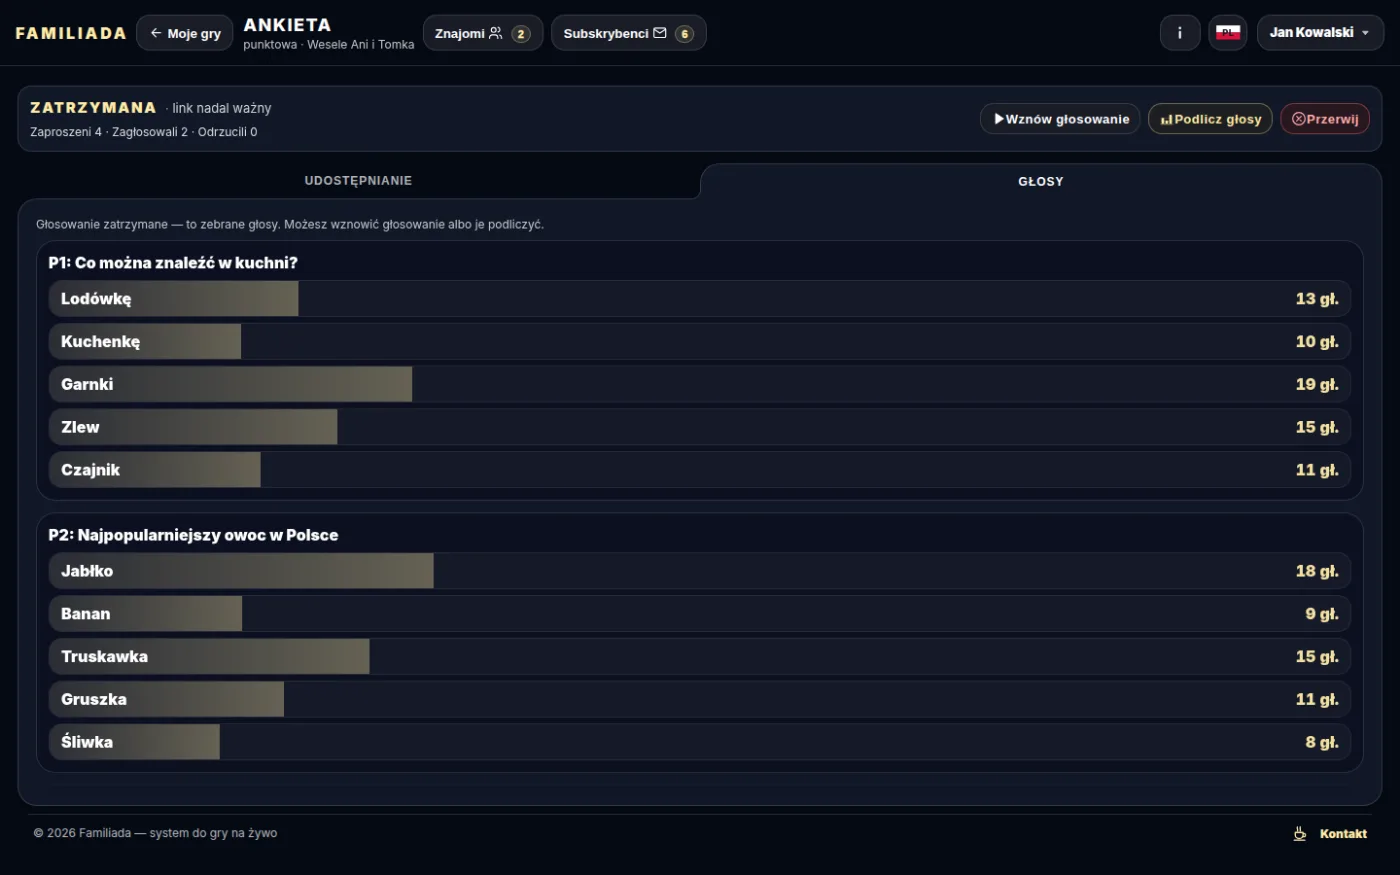Click the "8 gł." count for Śliwka

pos(1322,742)
